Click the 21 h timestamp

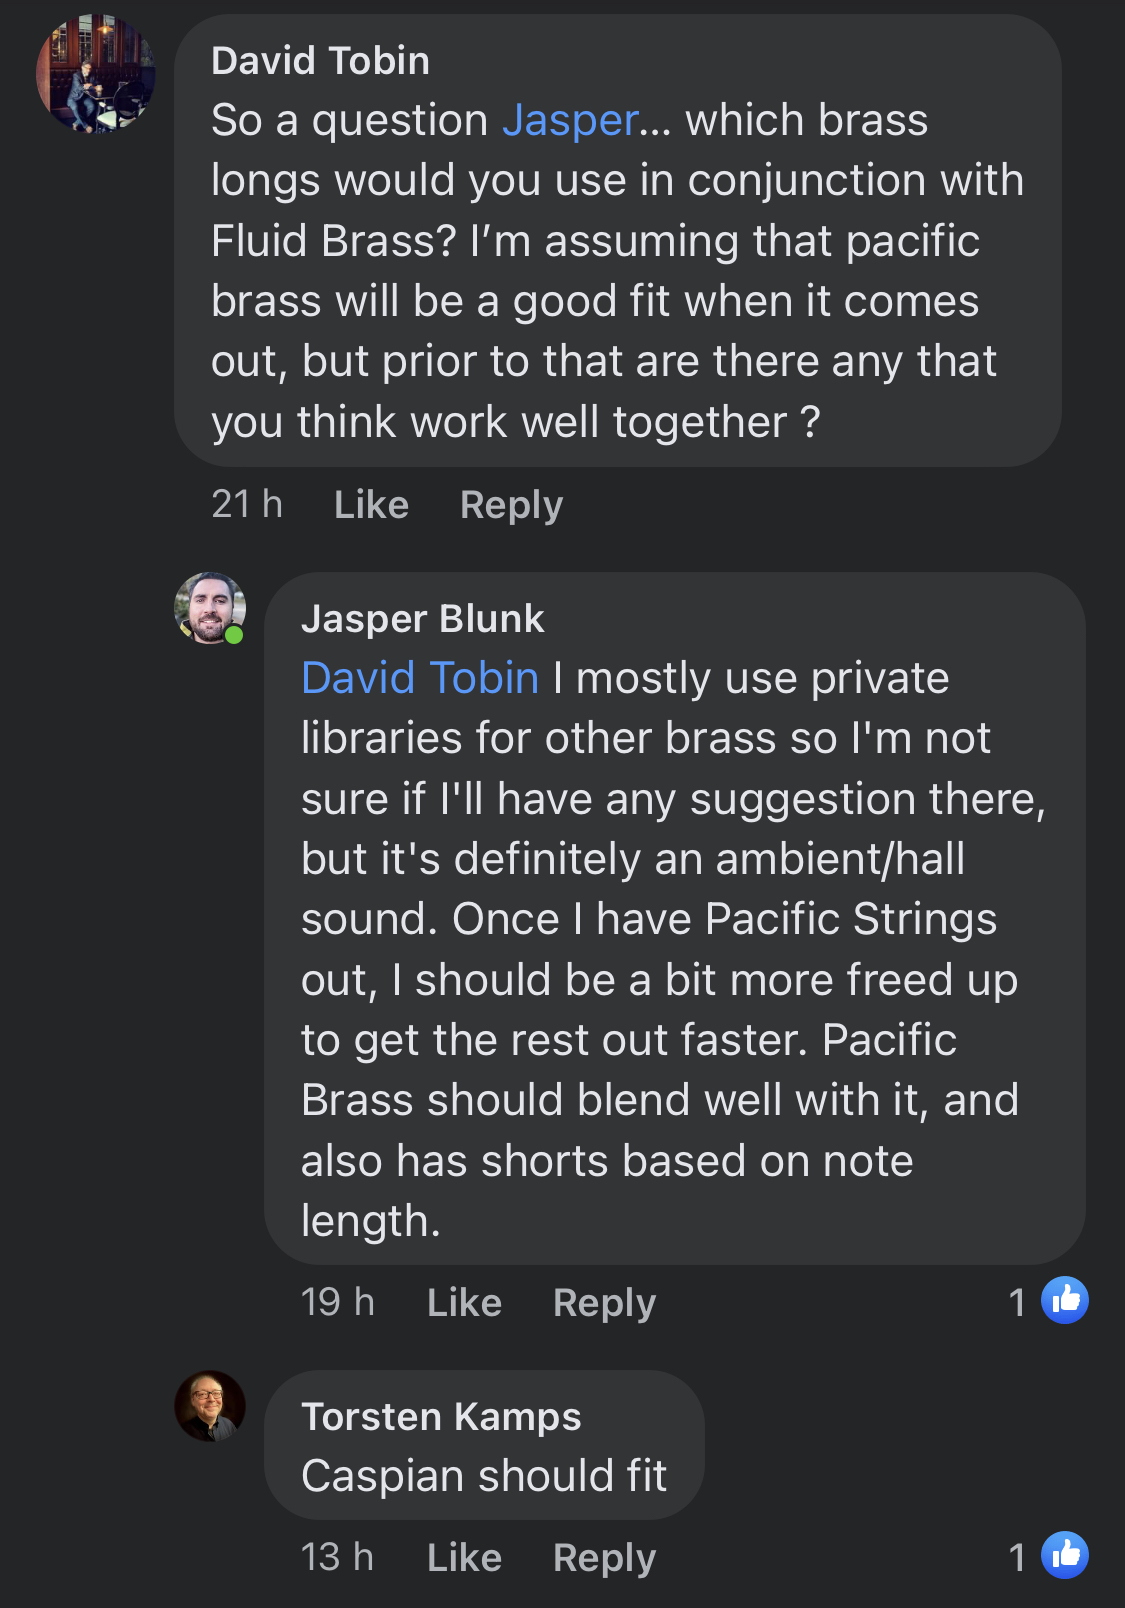click(x=247, y=505)
